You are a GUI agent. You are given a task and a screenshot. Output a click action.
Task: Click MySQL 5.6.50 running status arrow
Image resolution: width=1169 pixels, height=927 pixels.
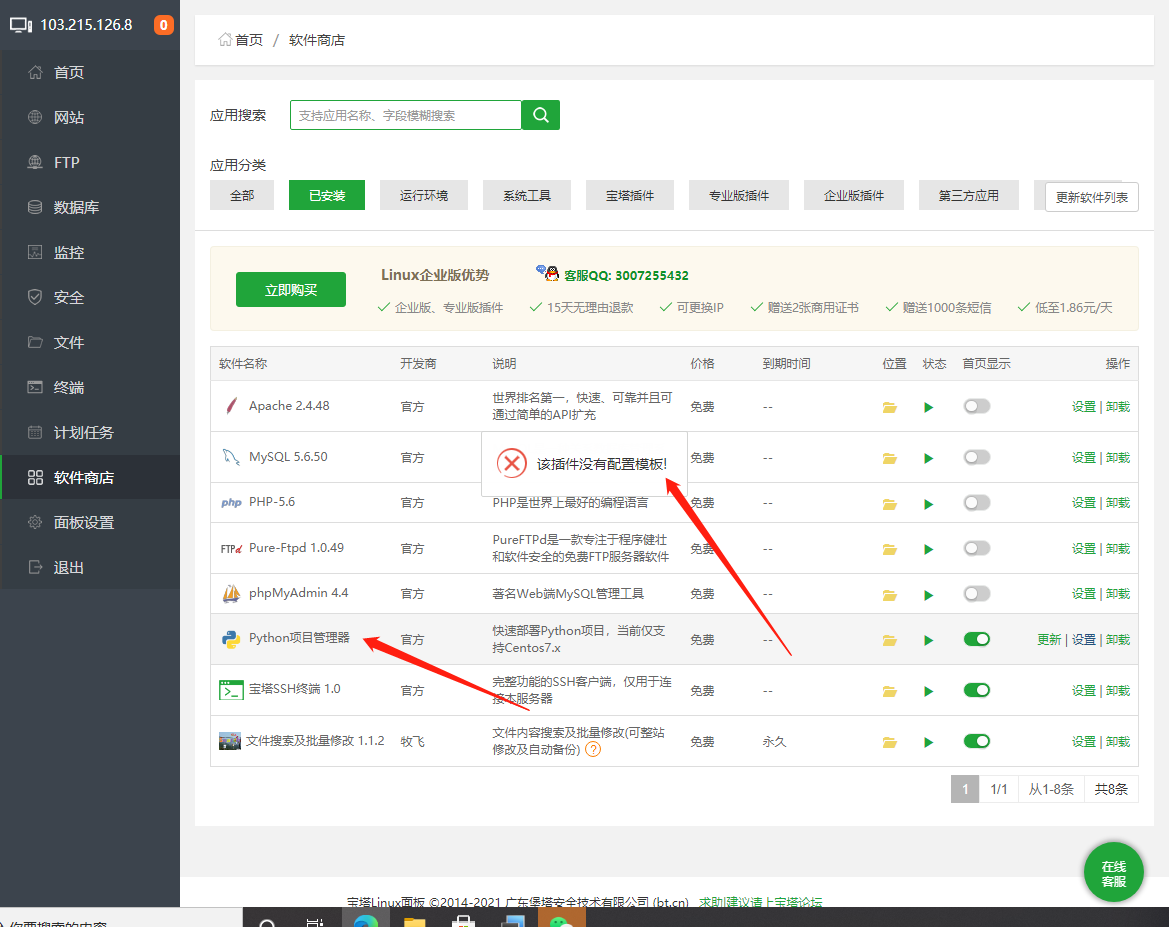click(x=928, y=458)
